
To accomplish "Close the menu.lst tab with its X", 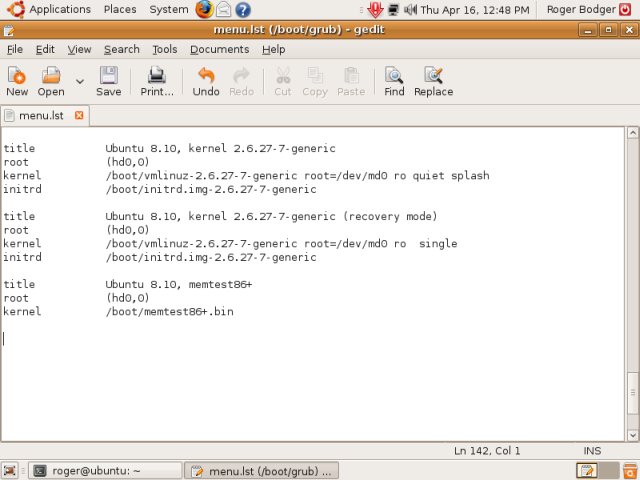I will tap(79, 116).
